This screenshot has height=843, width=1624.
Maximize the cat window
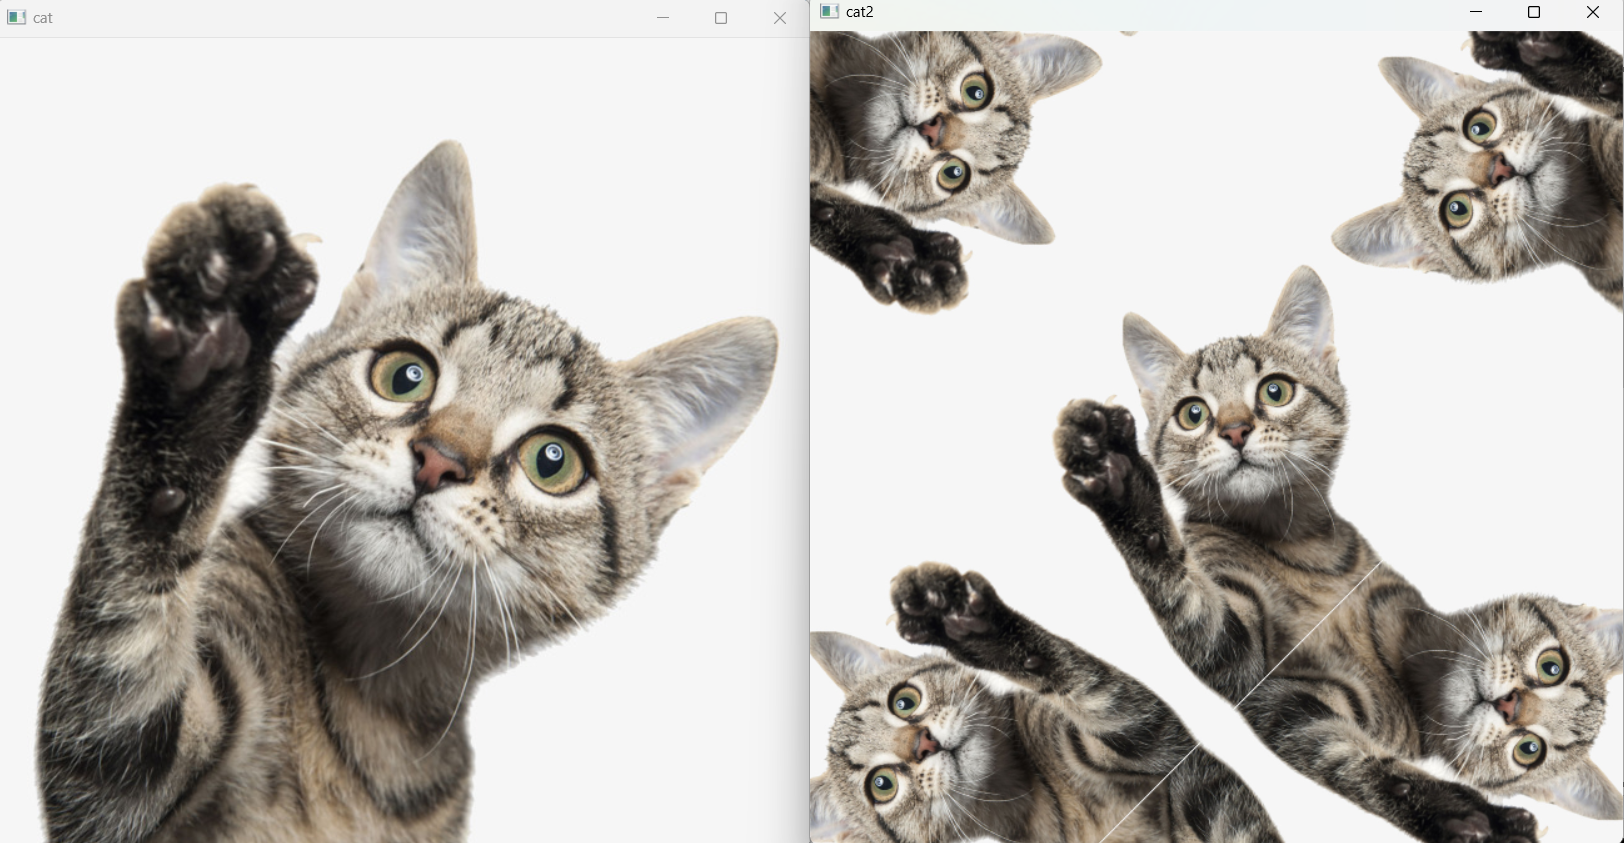point(721,18)
